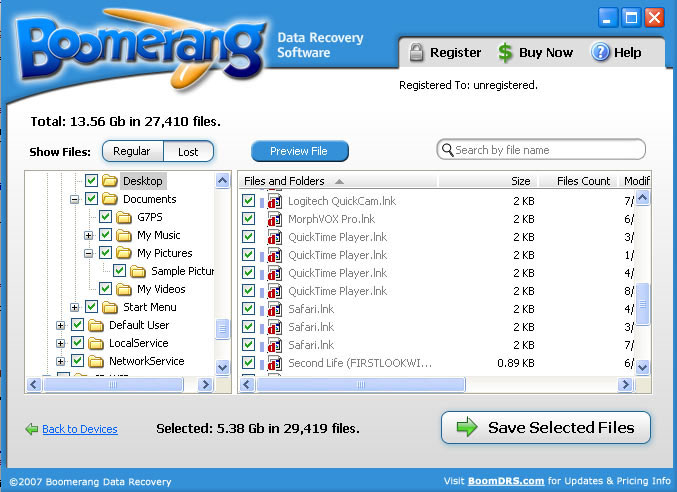Expand the My Music tree node
677x492 pixels.
pyautogui.click(x=89, y=235)
